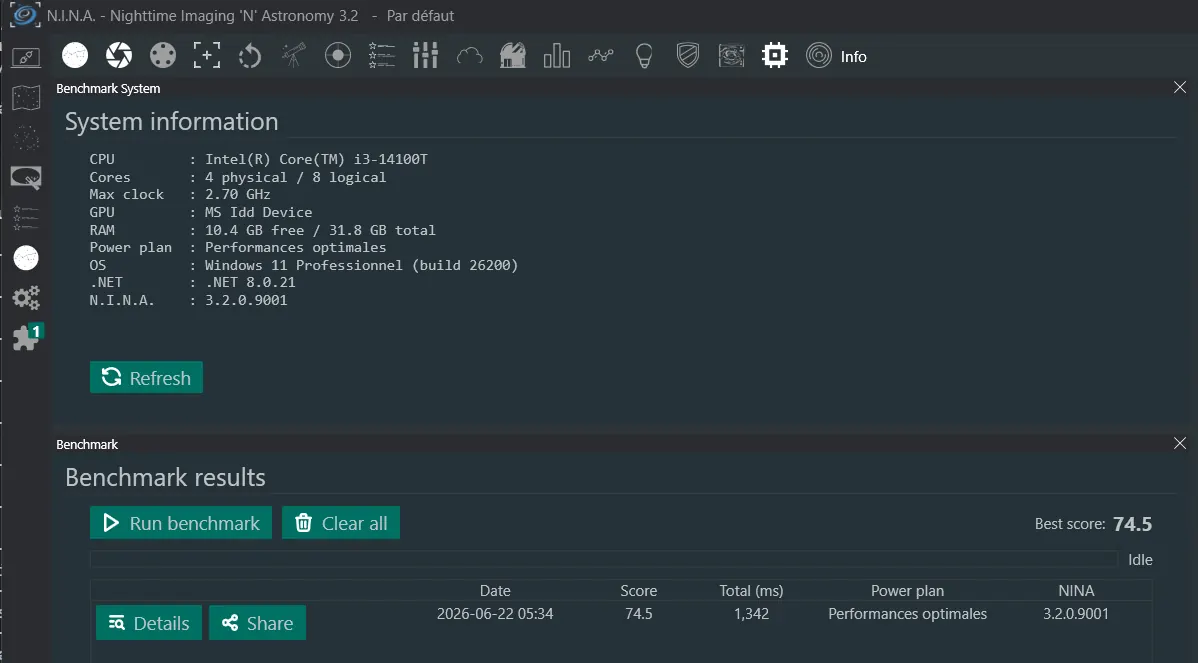Toggle the Filter Wheel panel icon

pyautogui.click(x=163, y=56)
